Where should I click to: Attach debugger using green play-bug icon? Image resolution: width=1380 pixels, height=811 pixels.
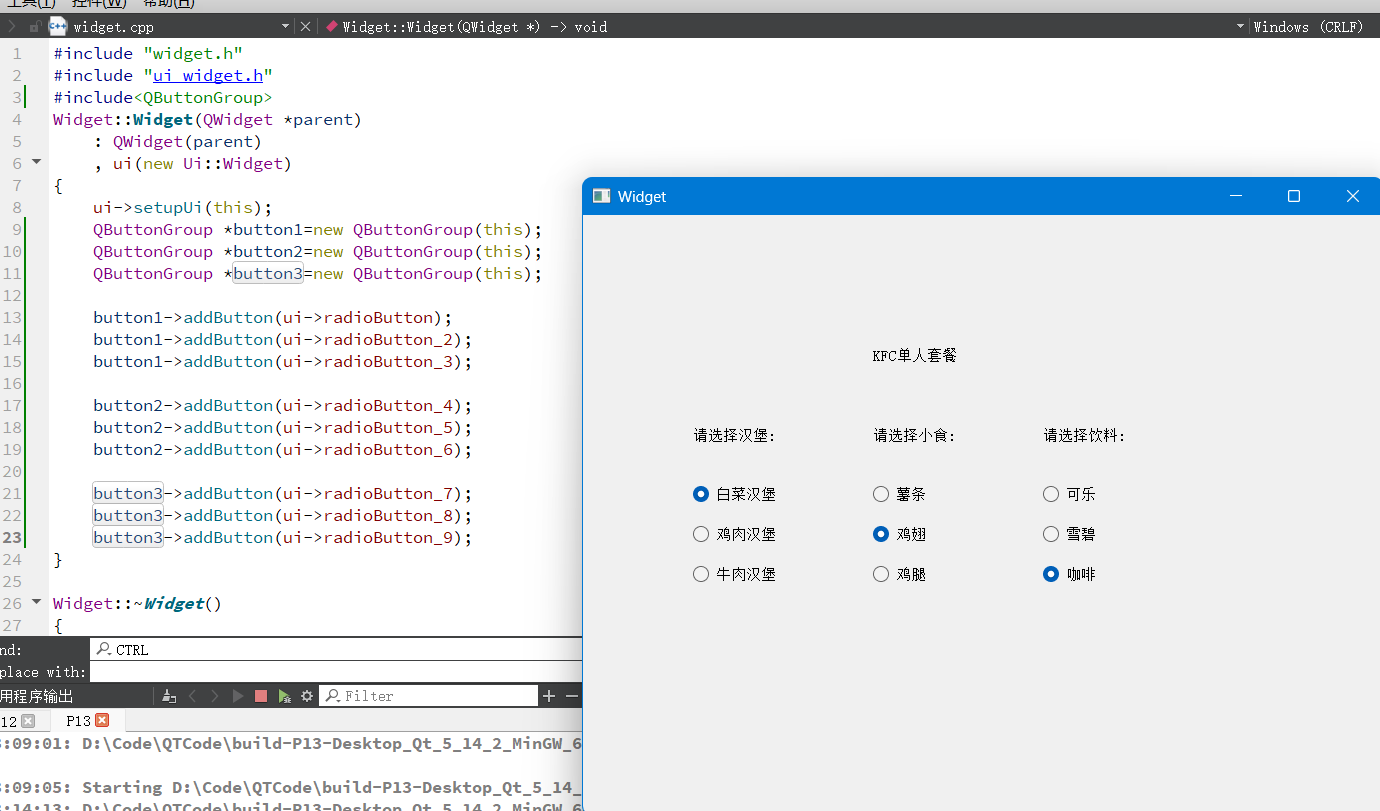pos(285,696)
